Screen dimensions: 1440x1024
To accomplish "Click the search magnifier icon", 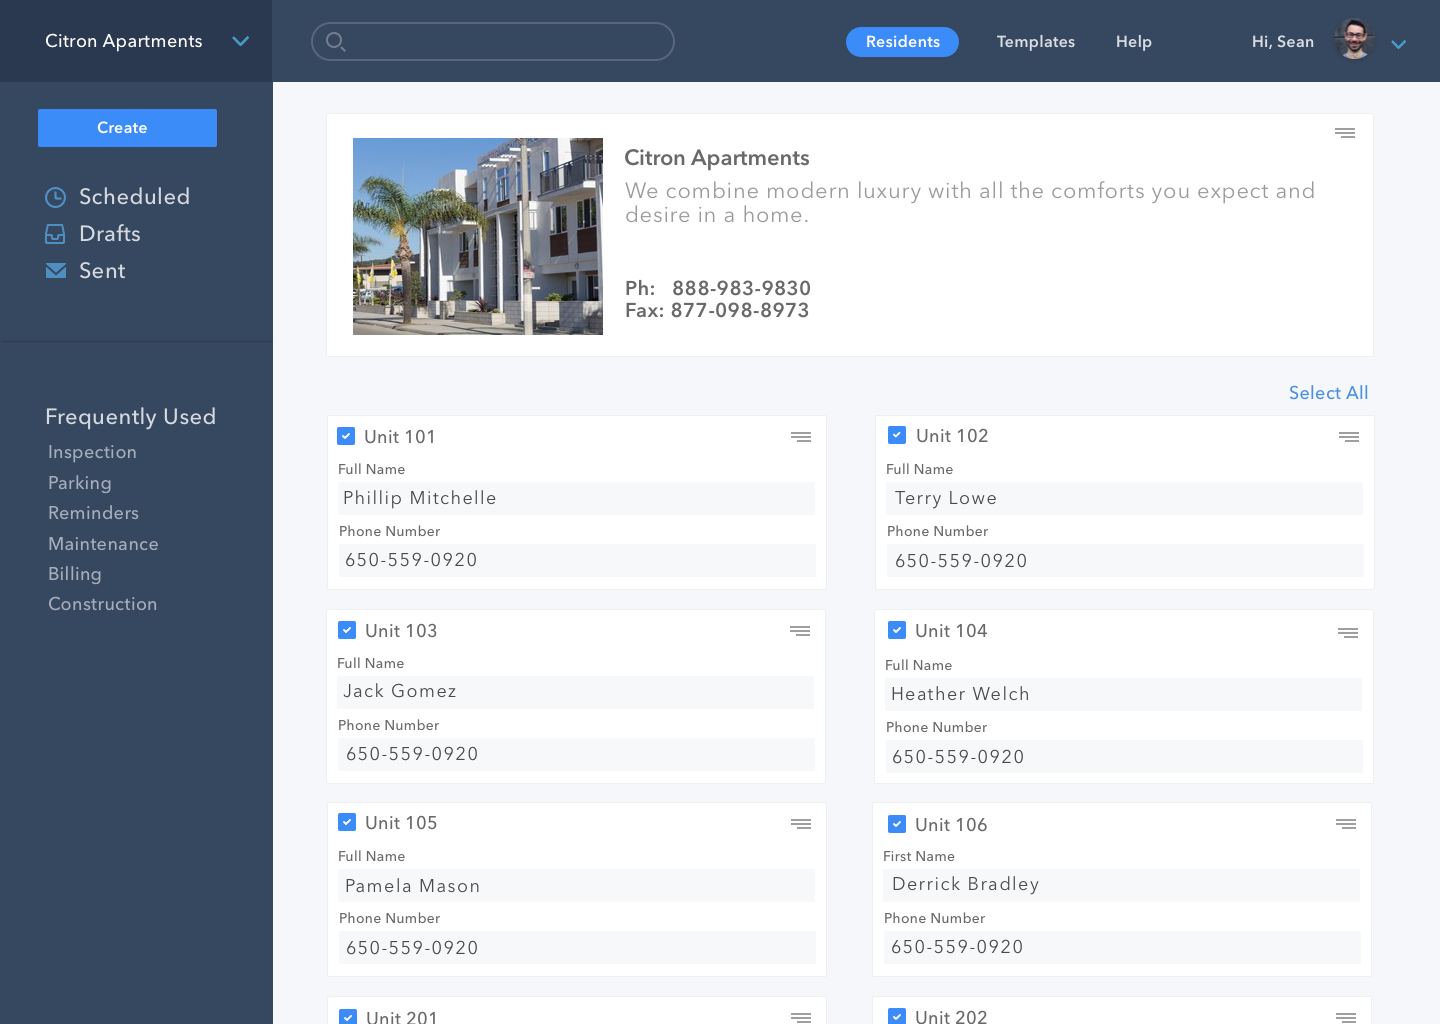I will [336, 42].
